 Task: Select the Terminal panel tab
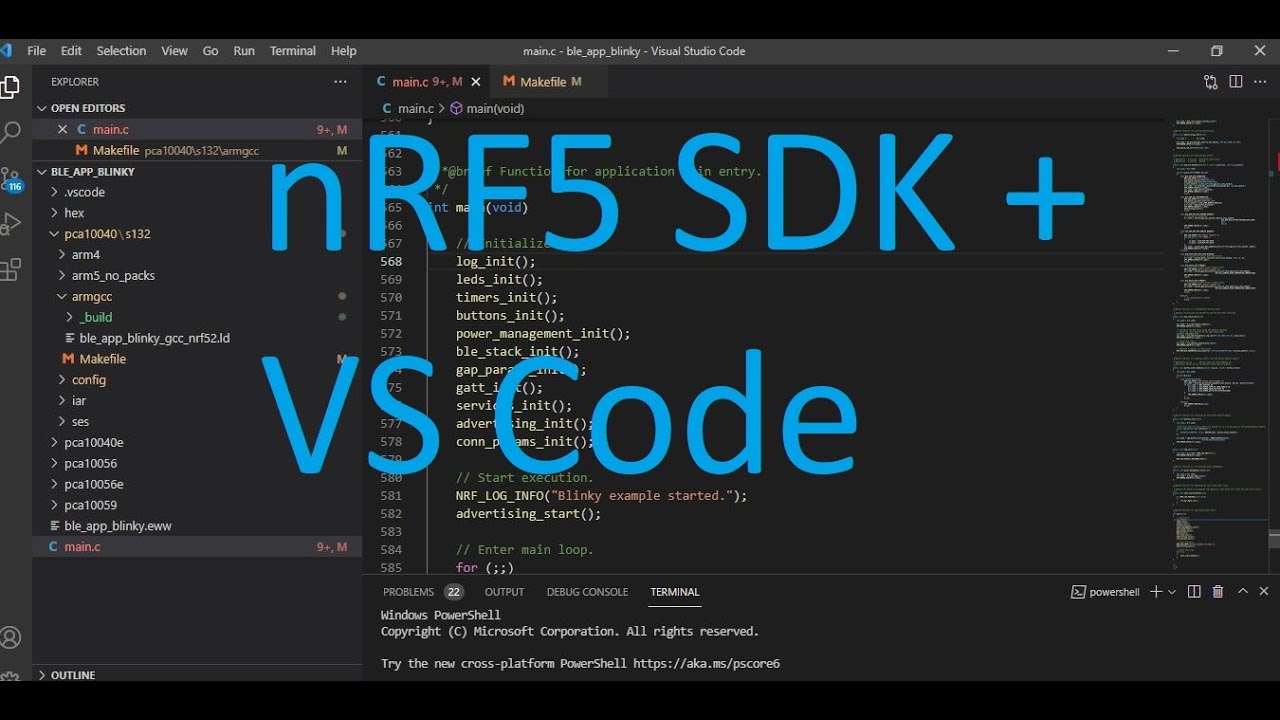tap(675, 592)
